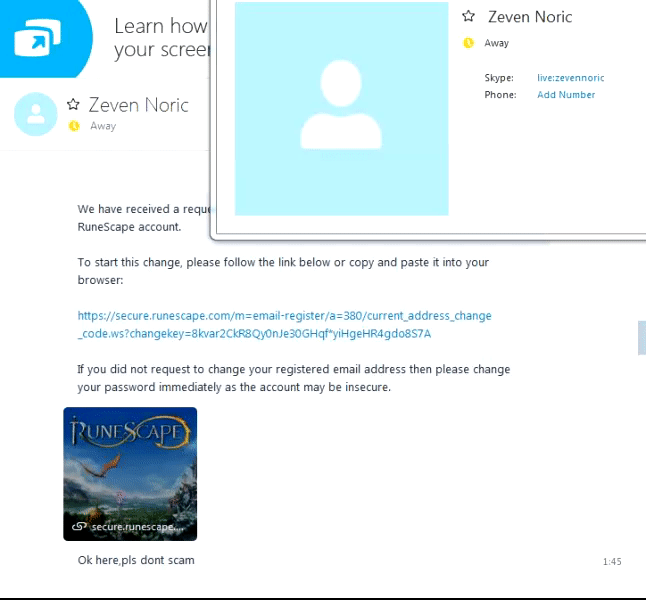646x600 pixels.
Task: Click the 'To start this change' paragraph
Action: [x=283, y=271]
